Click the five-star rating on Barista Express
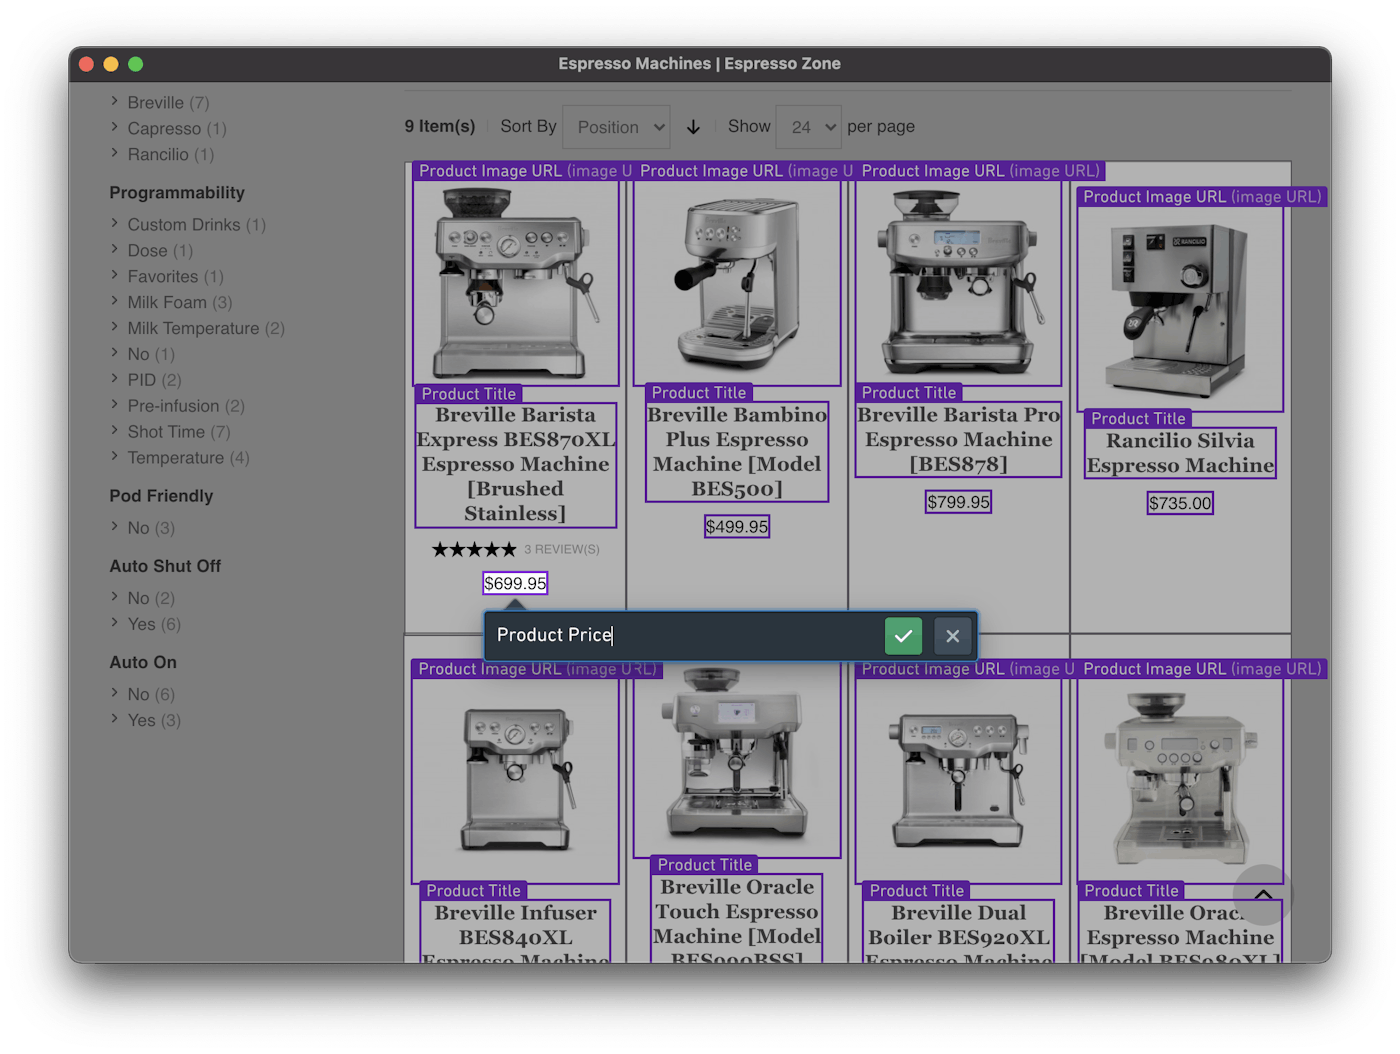This screenshot has width=1400, height=1054. (474, 549)
